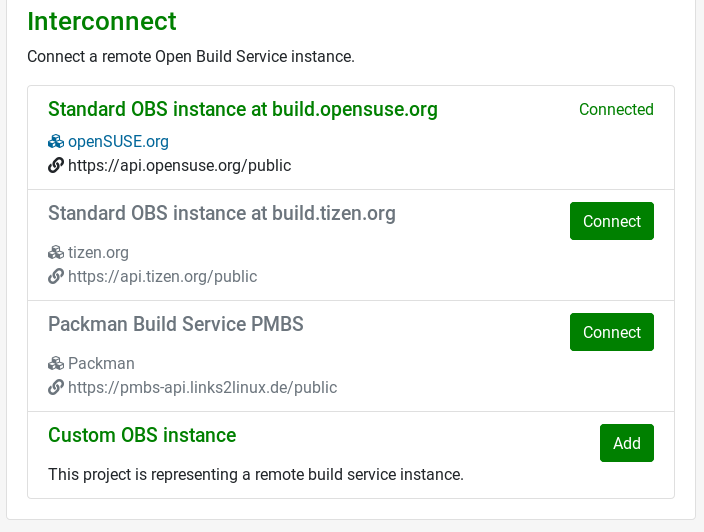Screen dimensions: 704x532
Task: Click the cubes icon beside tizen.org
Action: coord(56,252)
